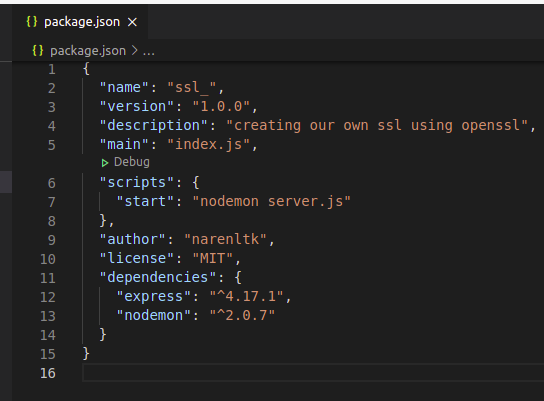Close the package.json editor tab
The image size is (544, 401).
[132, 22]
